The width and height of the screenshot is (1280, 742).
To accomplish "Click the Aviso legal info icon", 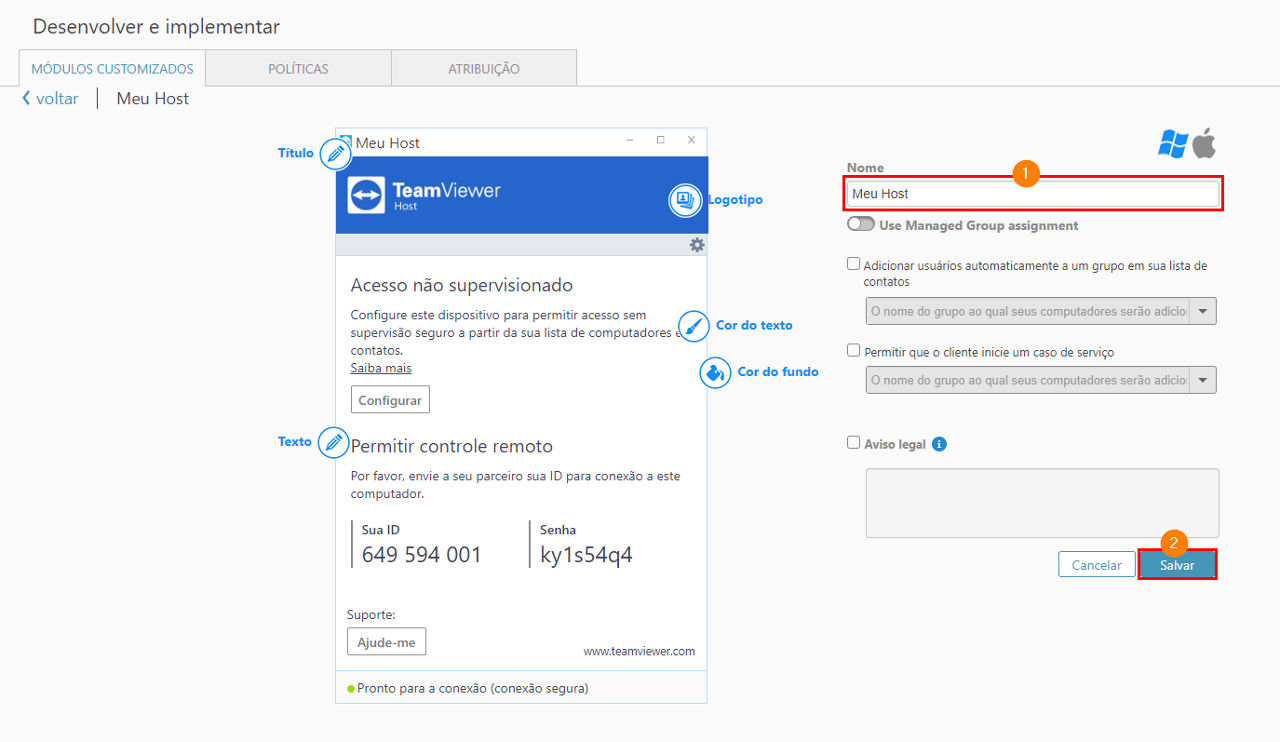I will pyautogui.click(x=939, y=444).
